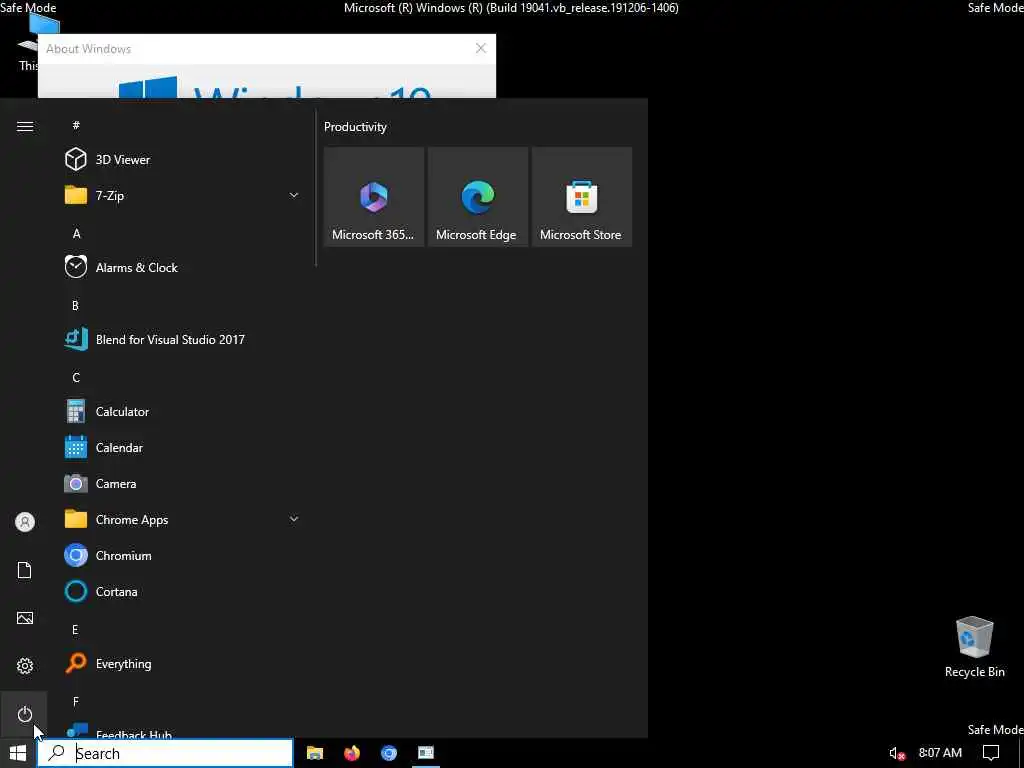
Task: Click the Windows Start button
Action: point(18,753)
